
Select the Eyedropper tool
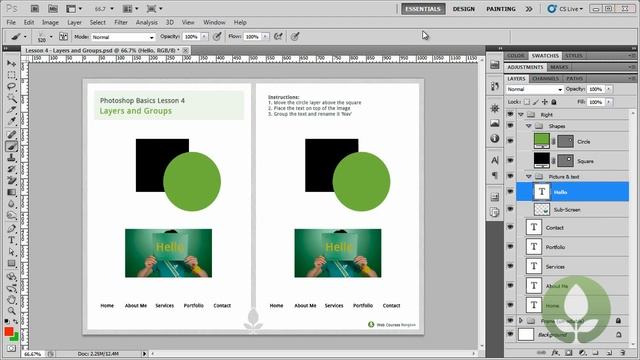(11, 121)
